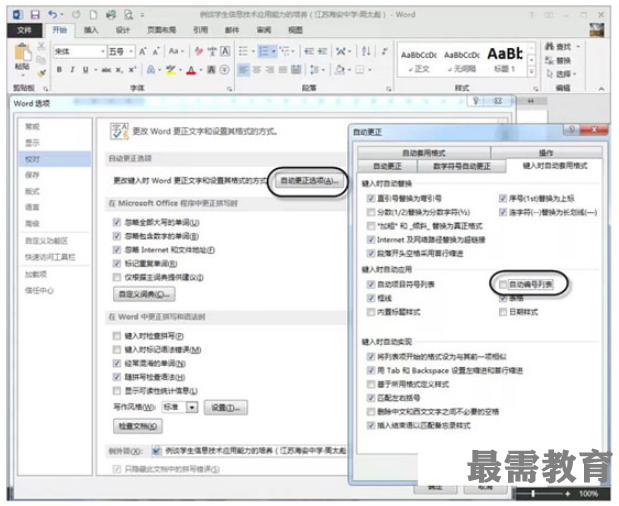Screen dimensions: 619x506
Task: Switch to the 自动套用格式 tab
Action: point(424,153)
